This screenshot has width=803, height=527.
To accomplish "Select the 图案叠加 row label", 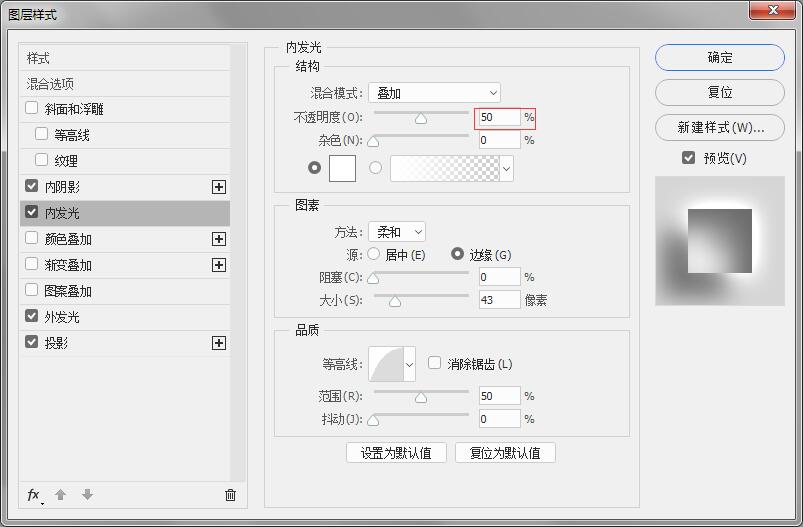I will click(x=68, y=291).
